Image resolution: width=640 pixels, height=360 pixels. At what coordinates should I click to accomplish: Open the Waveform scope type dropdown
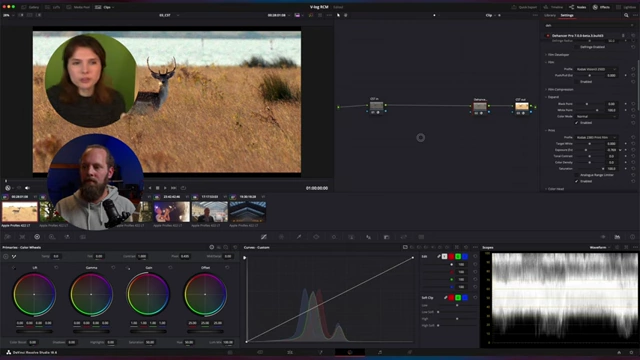pos(600,247)
